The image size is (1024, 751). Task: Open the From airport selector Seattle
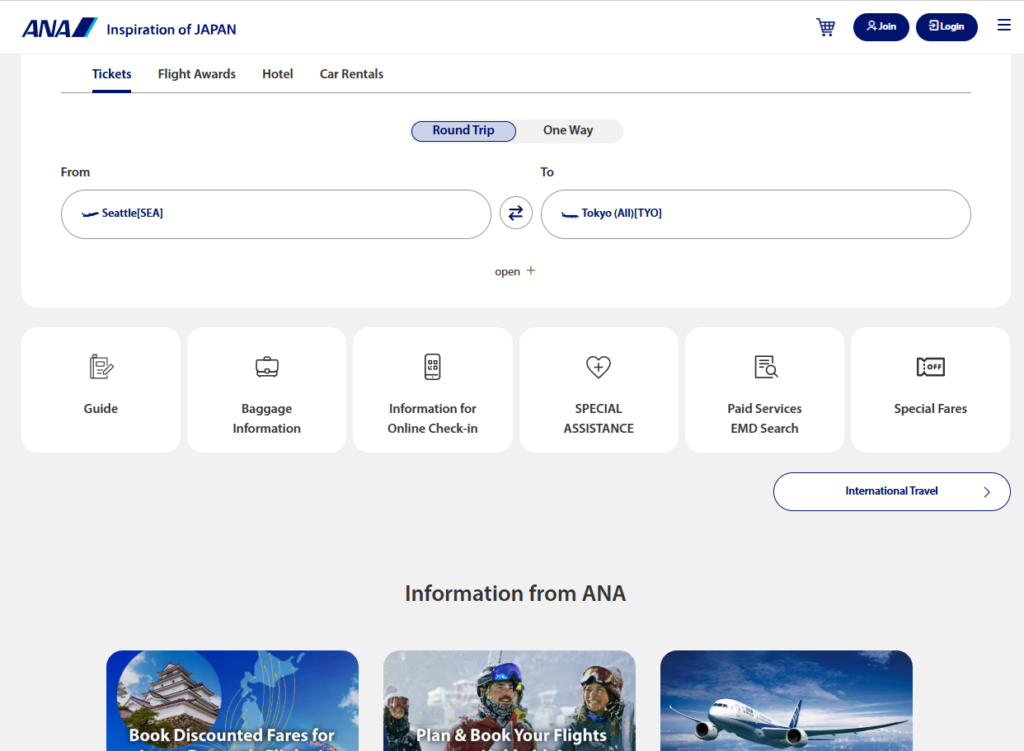pos(276,214)
